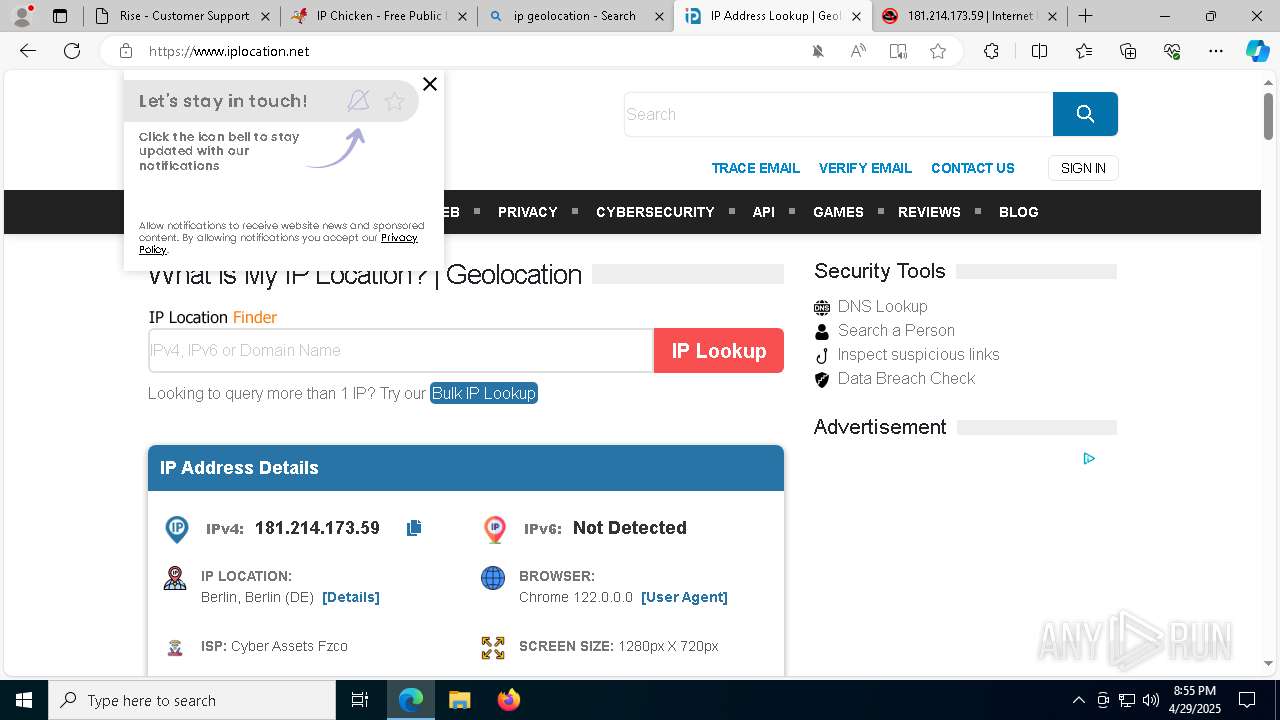The width and height of the screenshot is (1280, 720).
Task: Click the AdChoices icon in advertisement
Action: (1089, 458)
